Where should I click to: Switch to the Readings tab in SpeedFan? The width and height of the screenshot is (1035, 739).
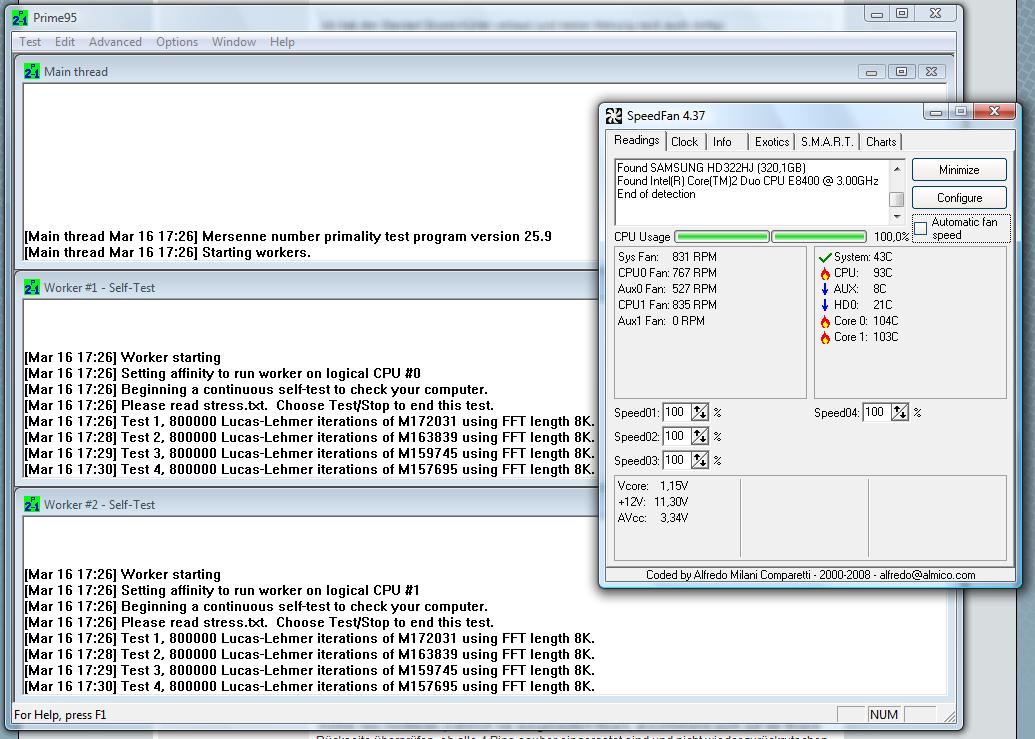[x=636, y=140]
